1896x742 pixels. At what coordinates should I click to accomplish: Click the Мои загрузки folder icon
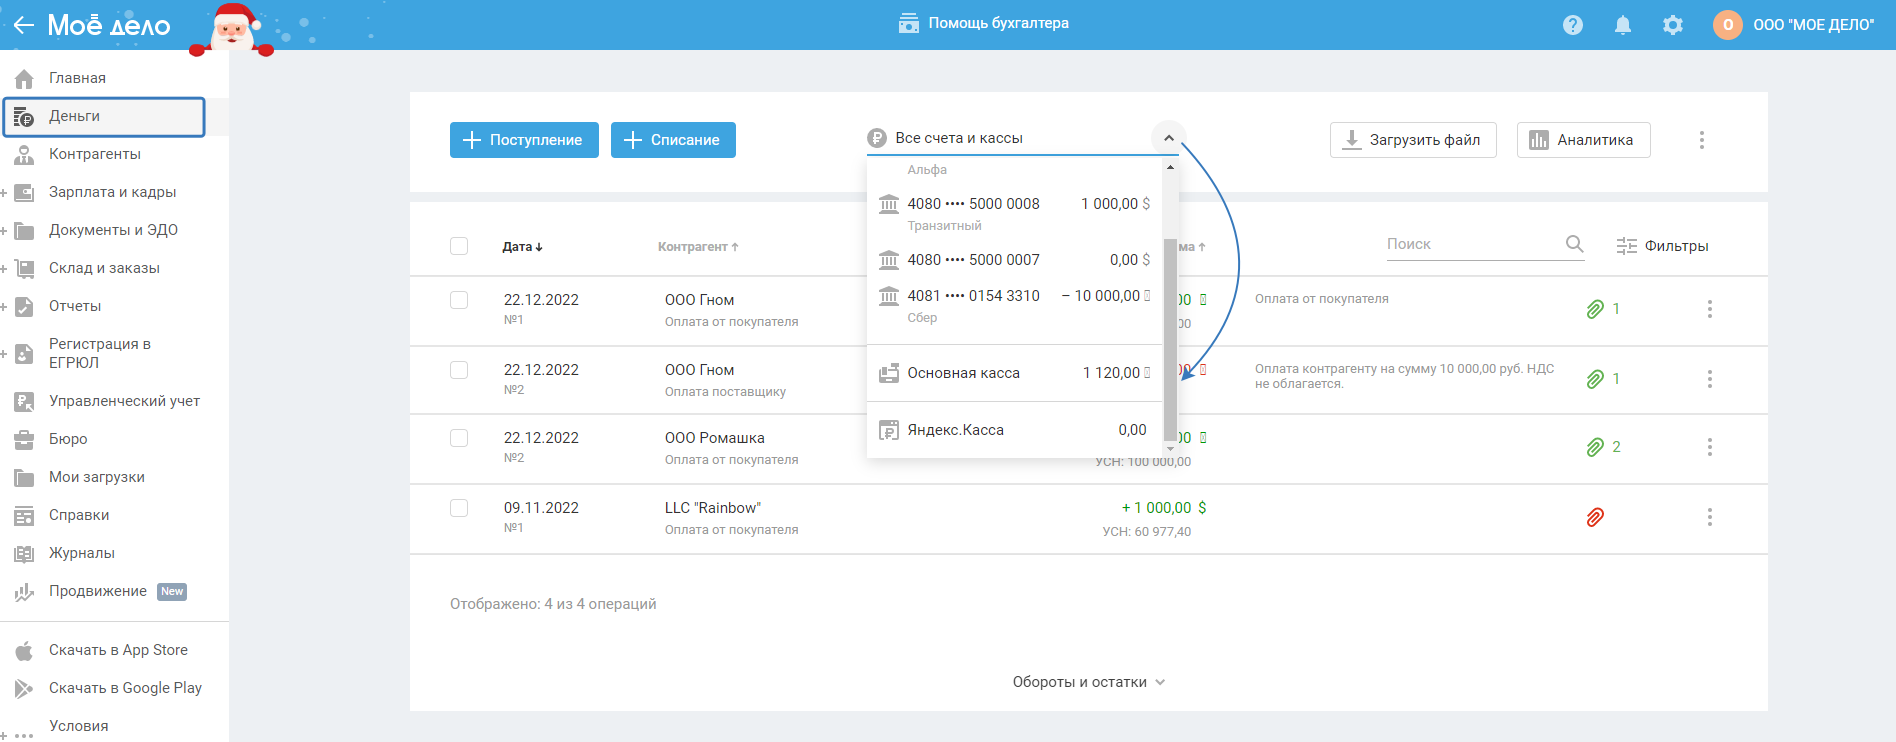[x=24, y=477]
